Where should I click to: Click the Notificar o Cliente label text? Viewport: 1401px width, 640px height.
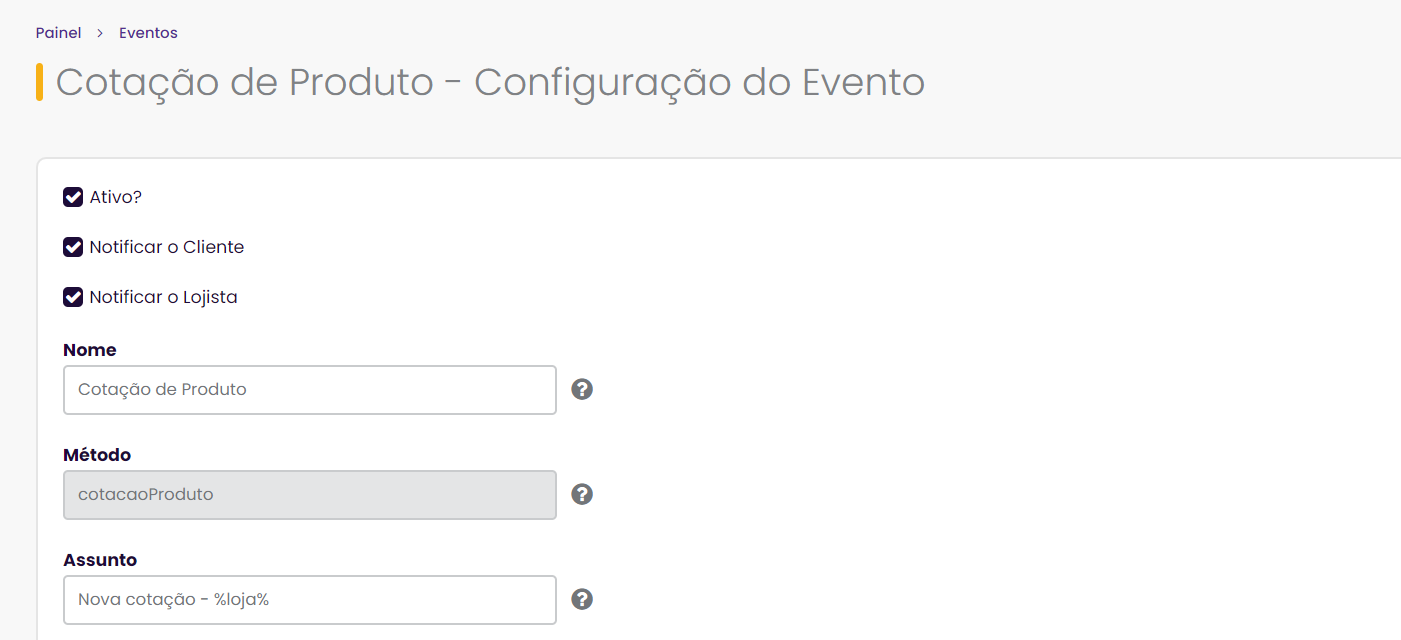(x=167, y=247)
